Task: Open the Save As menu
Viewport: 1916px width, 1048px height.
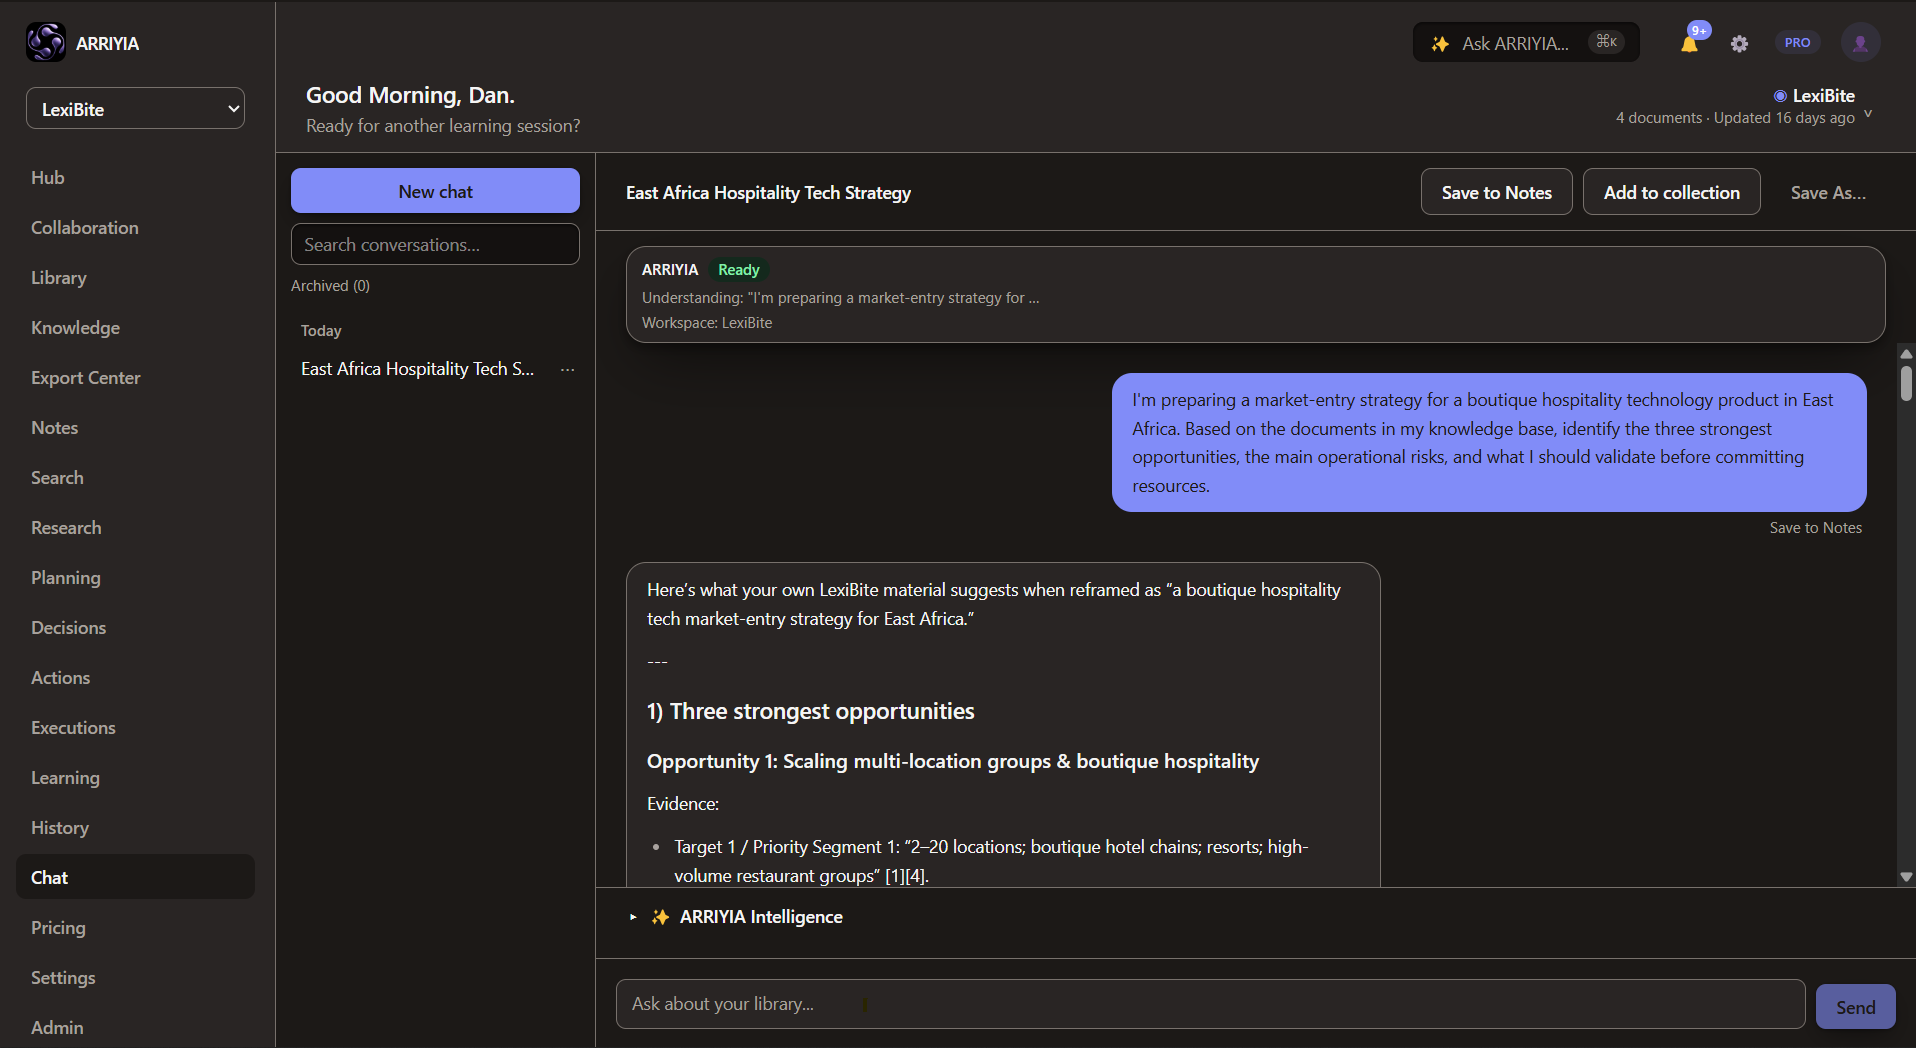Action: [x=1828, y=193]
